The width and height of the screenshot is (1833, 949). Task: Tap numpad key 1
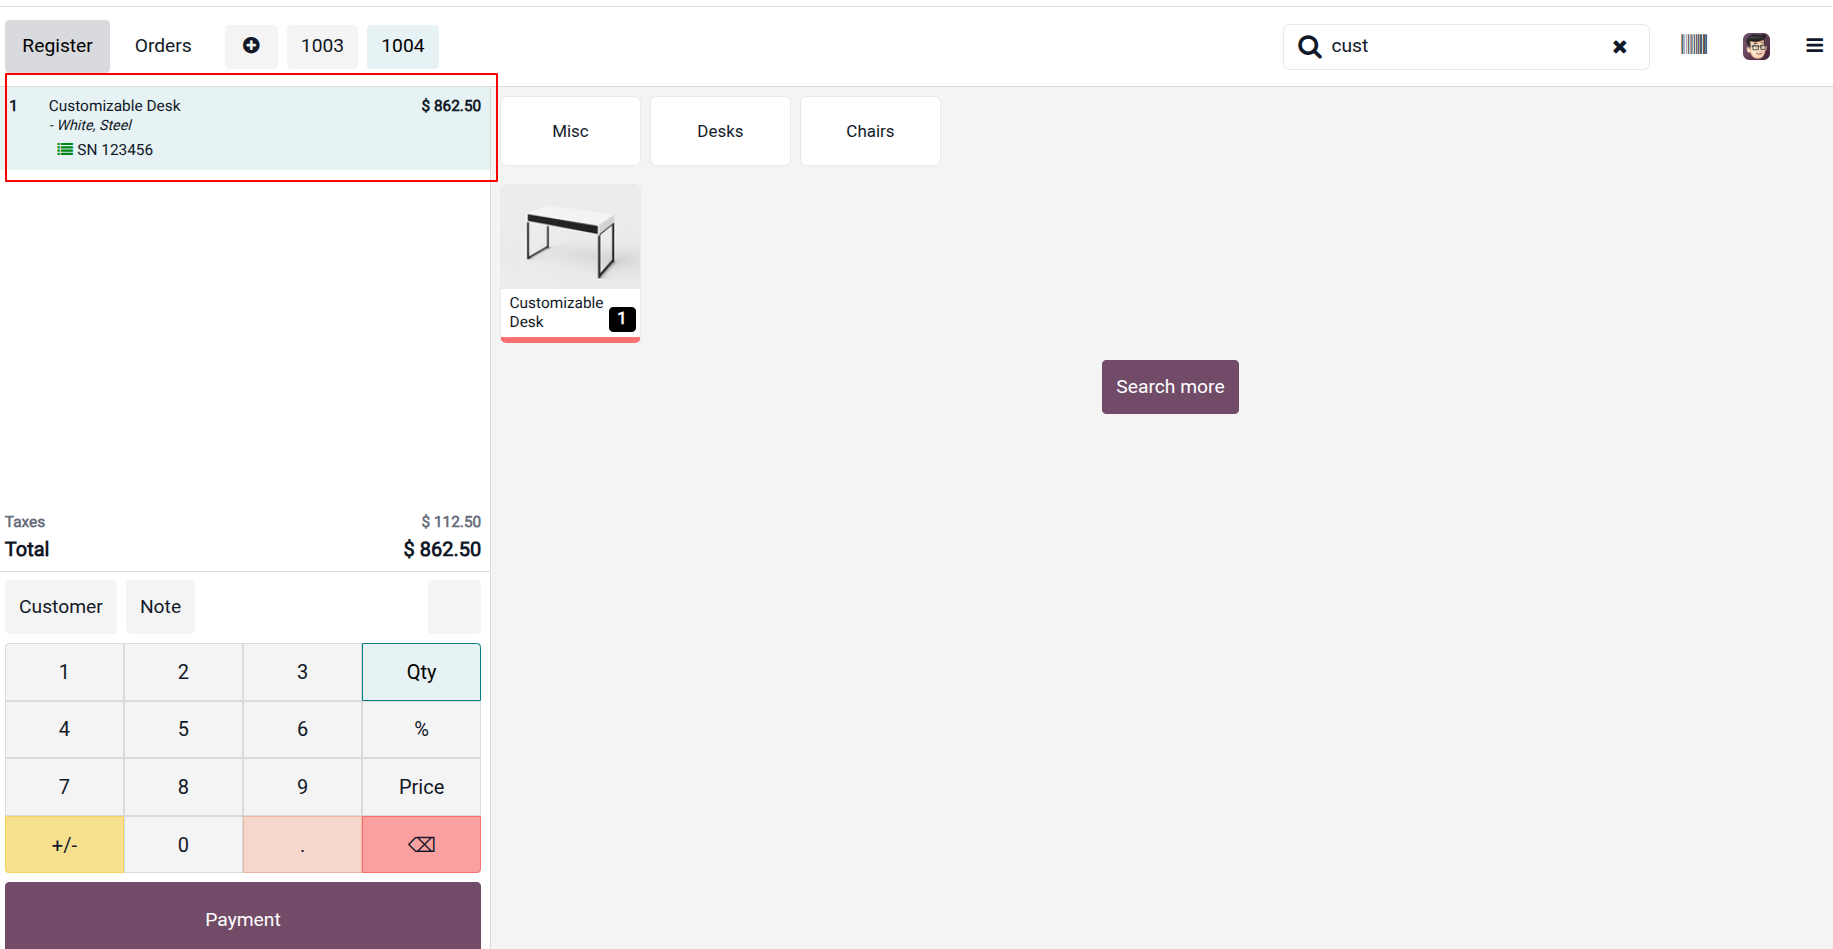coord(64,672)
